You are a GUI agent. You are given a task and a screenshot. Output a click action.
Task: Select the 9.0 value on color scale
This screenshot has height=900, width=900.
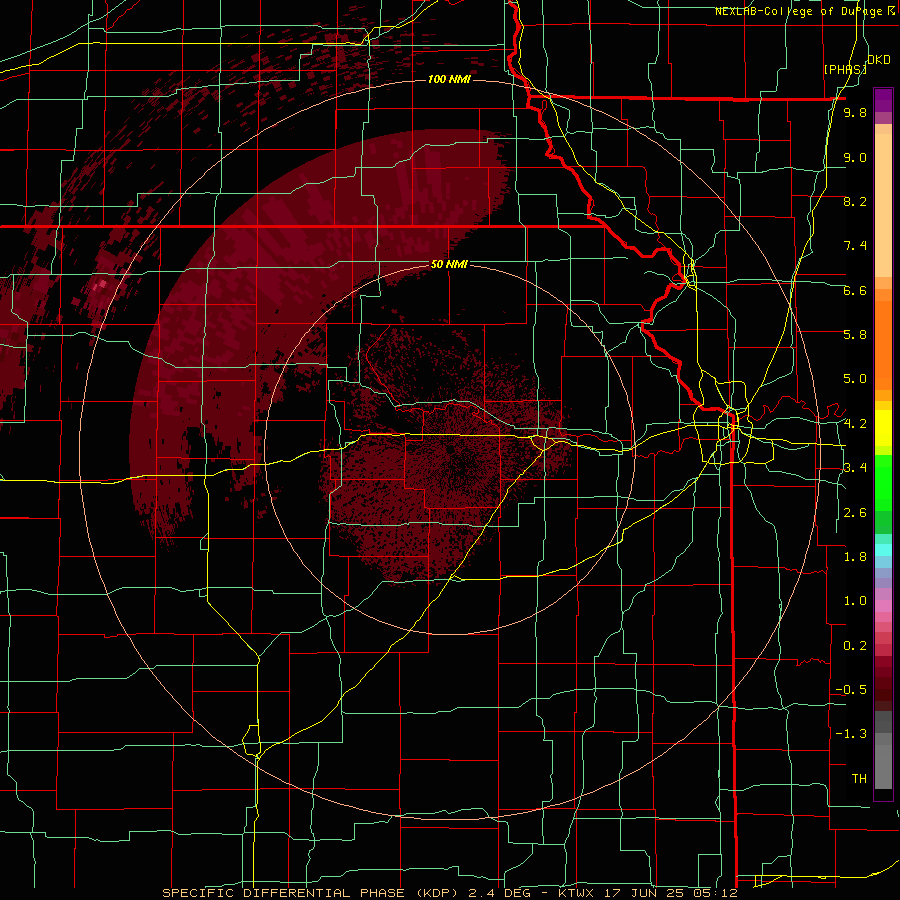click(x=855, y=157)
